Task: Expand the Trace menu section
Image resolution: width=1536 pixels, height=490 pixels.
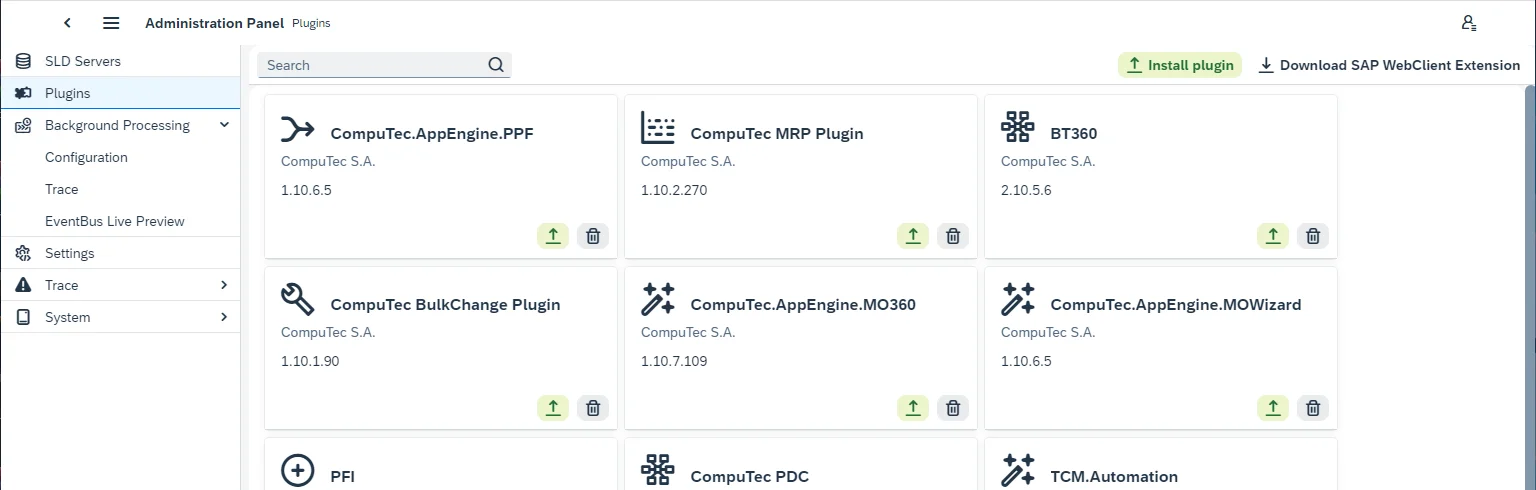Action: [x=224, y=285]
